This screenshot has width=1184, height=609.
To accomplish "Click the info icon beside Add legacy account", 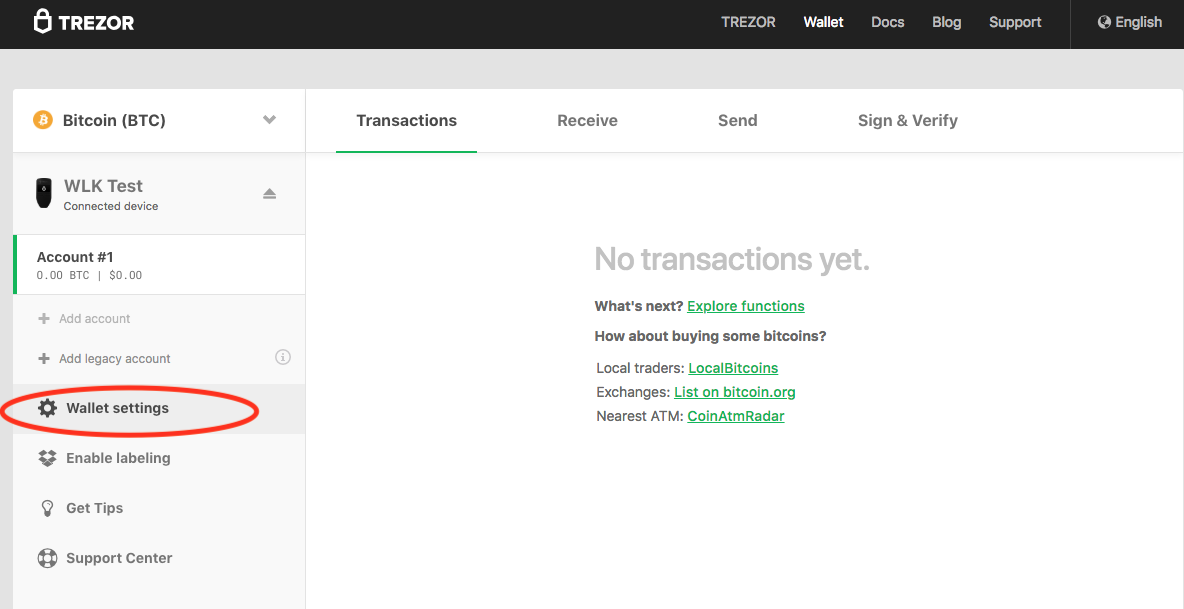I will [283, 357].
